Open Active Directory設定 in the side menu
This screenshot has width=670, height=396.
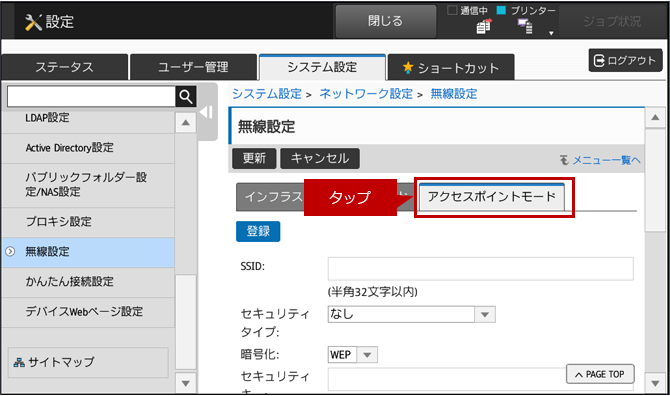(x=88, y=148)
